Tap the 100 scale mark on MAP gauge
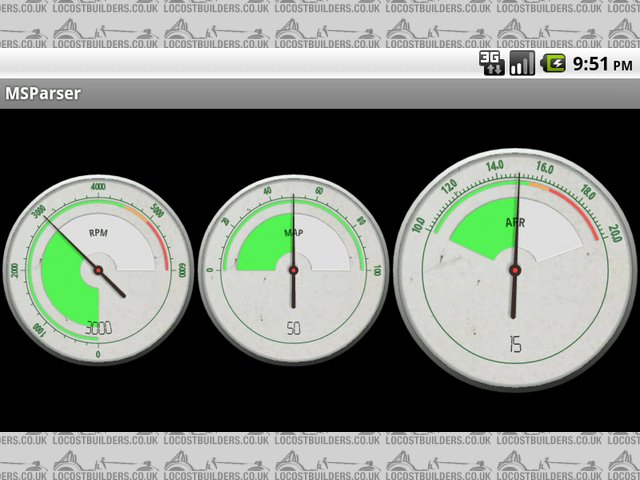 376,271
